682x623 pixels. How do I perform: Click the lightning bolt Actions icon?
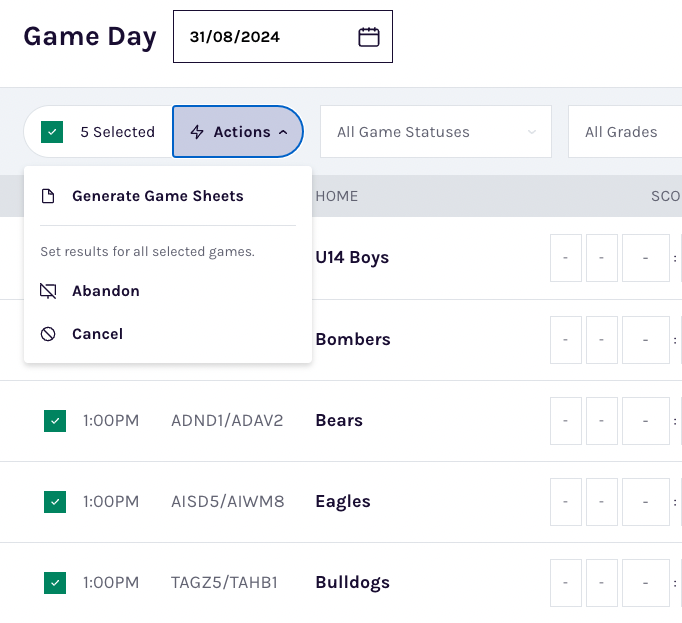(197, 132)
